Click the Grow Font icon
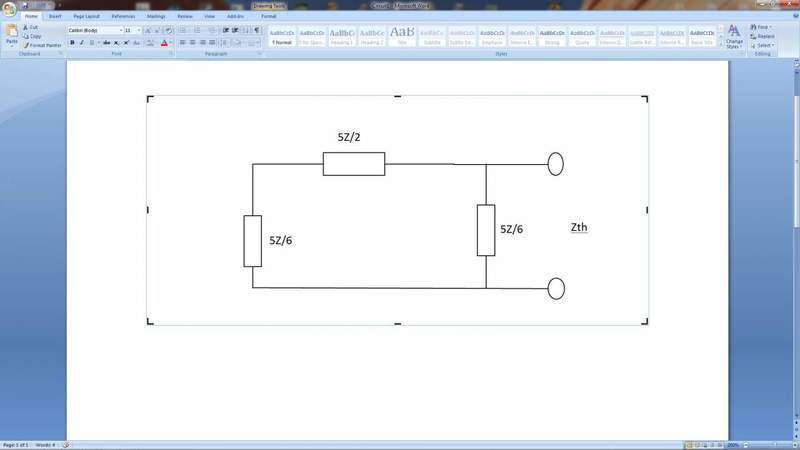Viewport: 800px width, 450px height. click(148, 31)
